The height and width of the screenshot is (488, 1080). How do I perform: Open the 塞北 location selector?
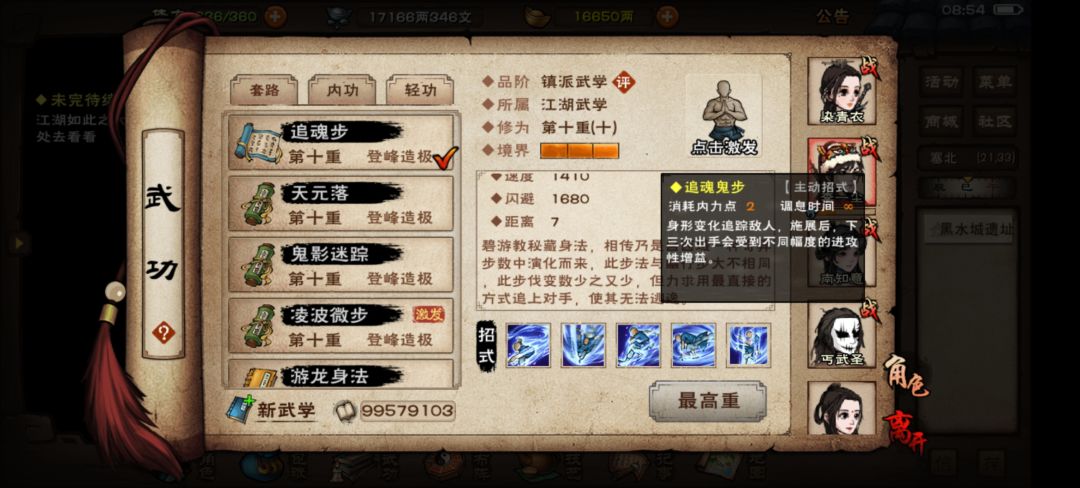pos(968,158)
